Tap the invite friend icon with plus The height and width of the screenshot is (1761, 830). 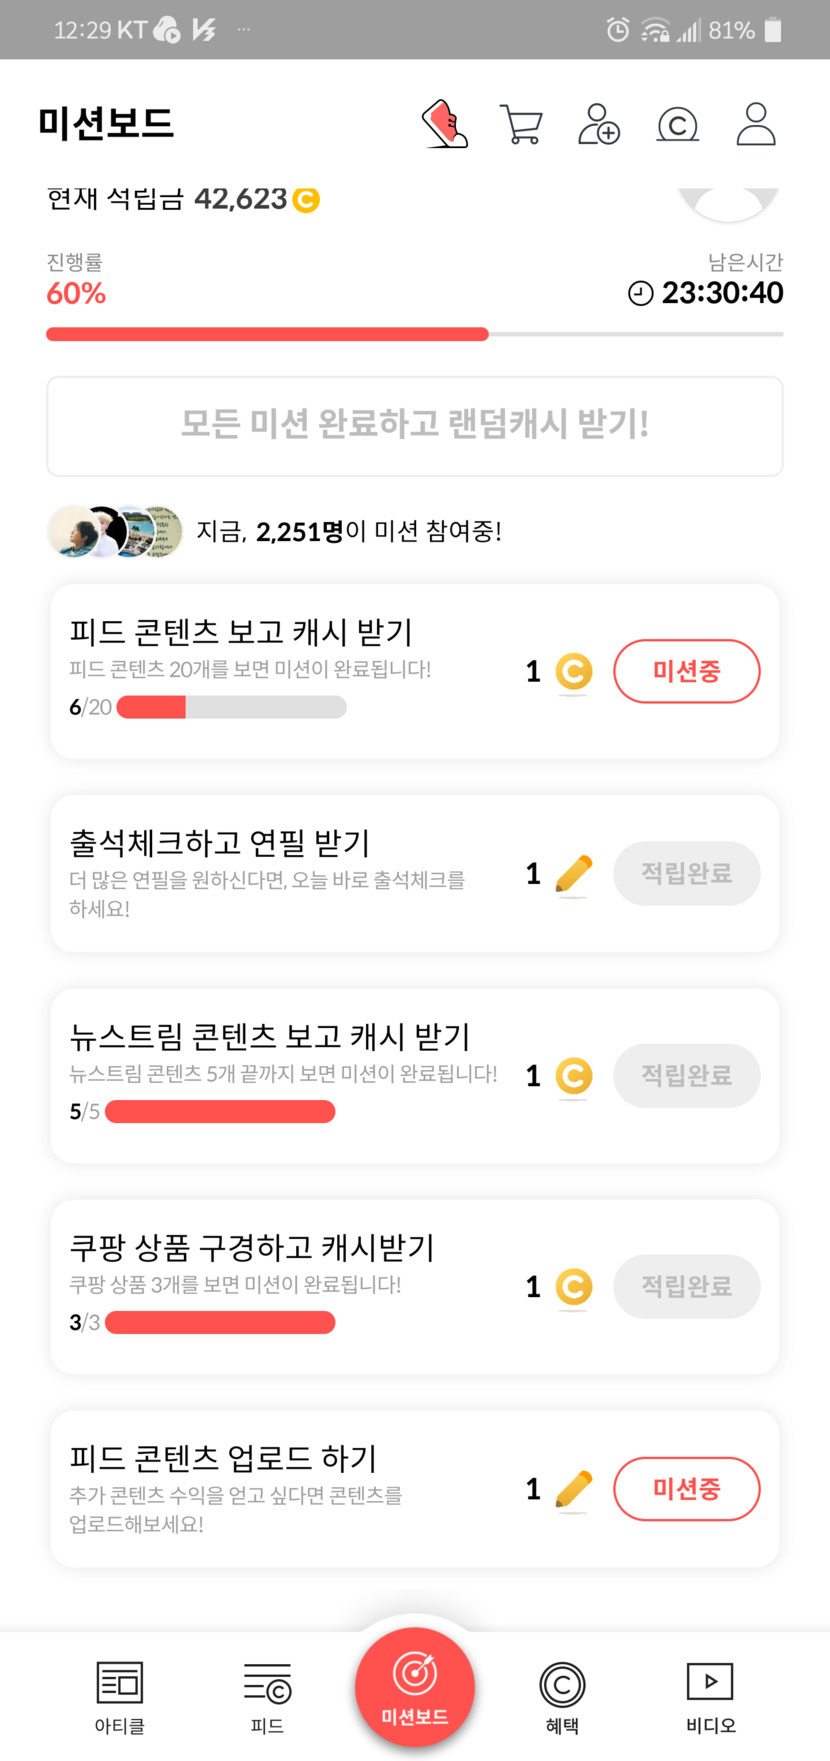(x=599, y=124)
